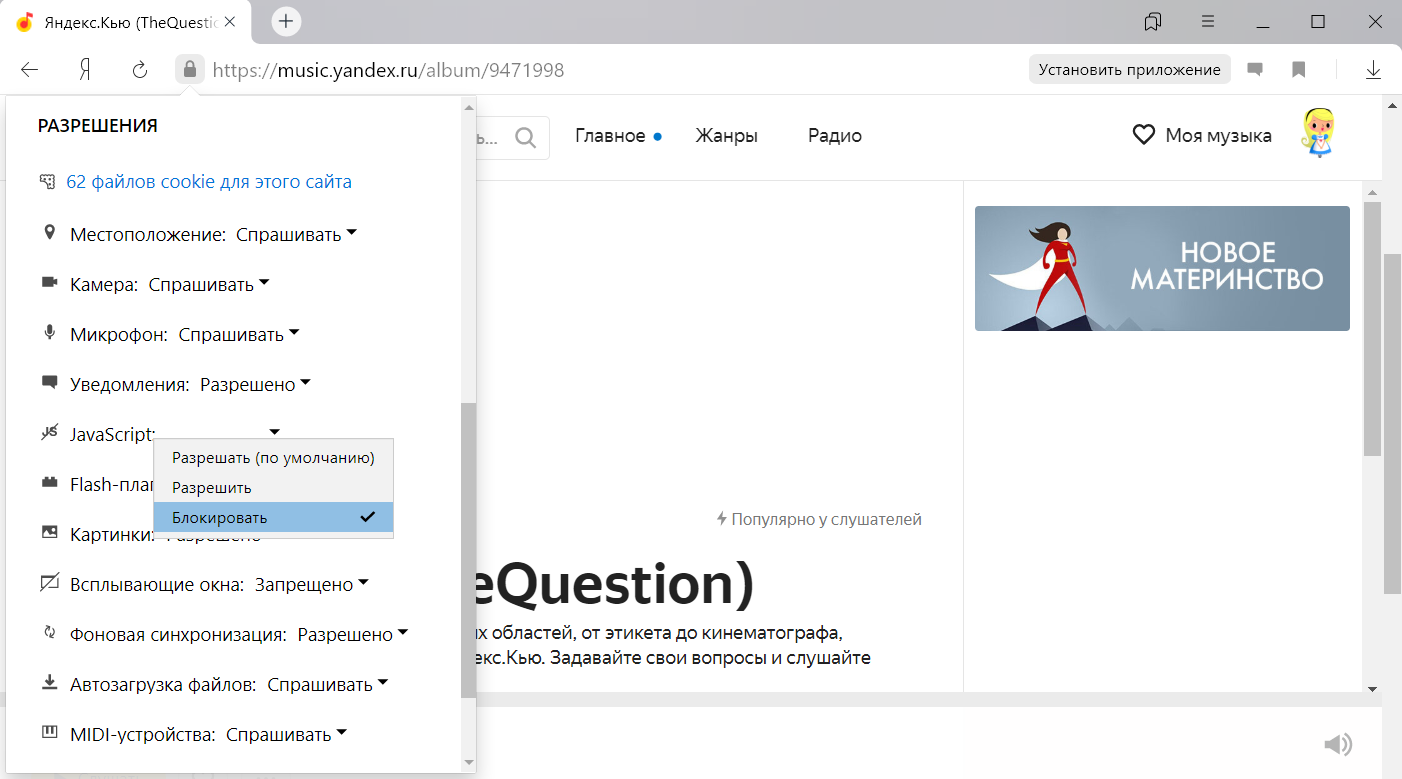1402x779 pixels.
Task: Click the pictures permission icon
Action: (49, 533)
